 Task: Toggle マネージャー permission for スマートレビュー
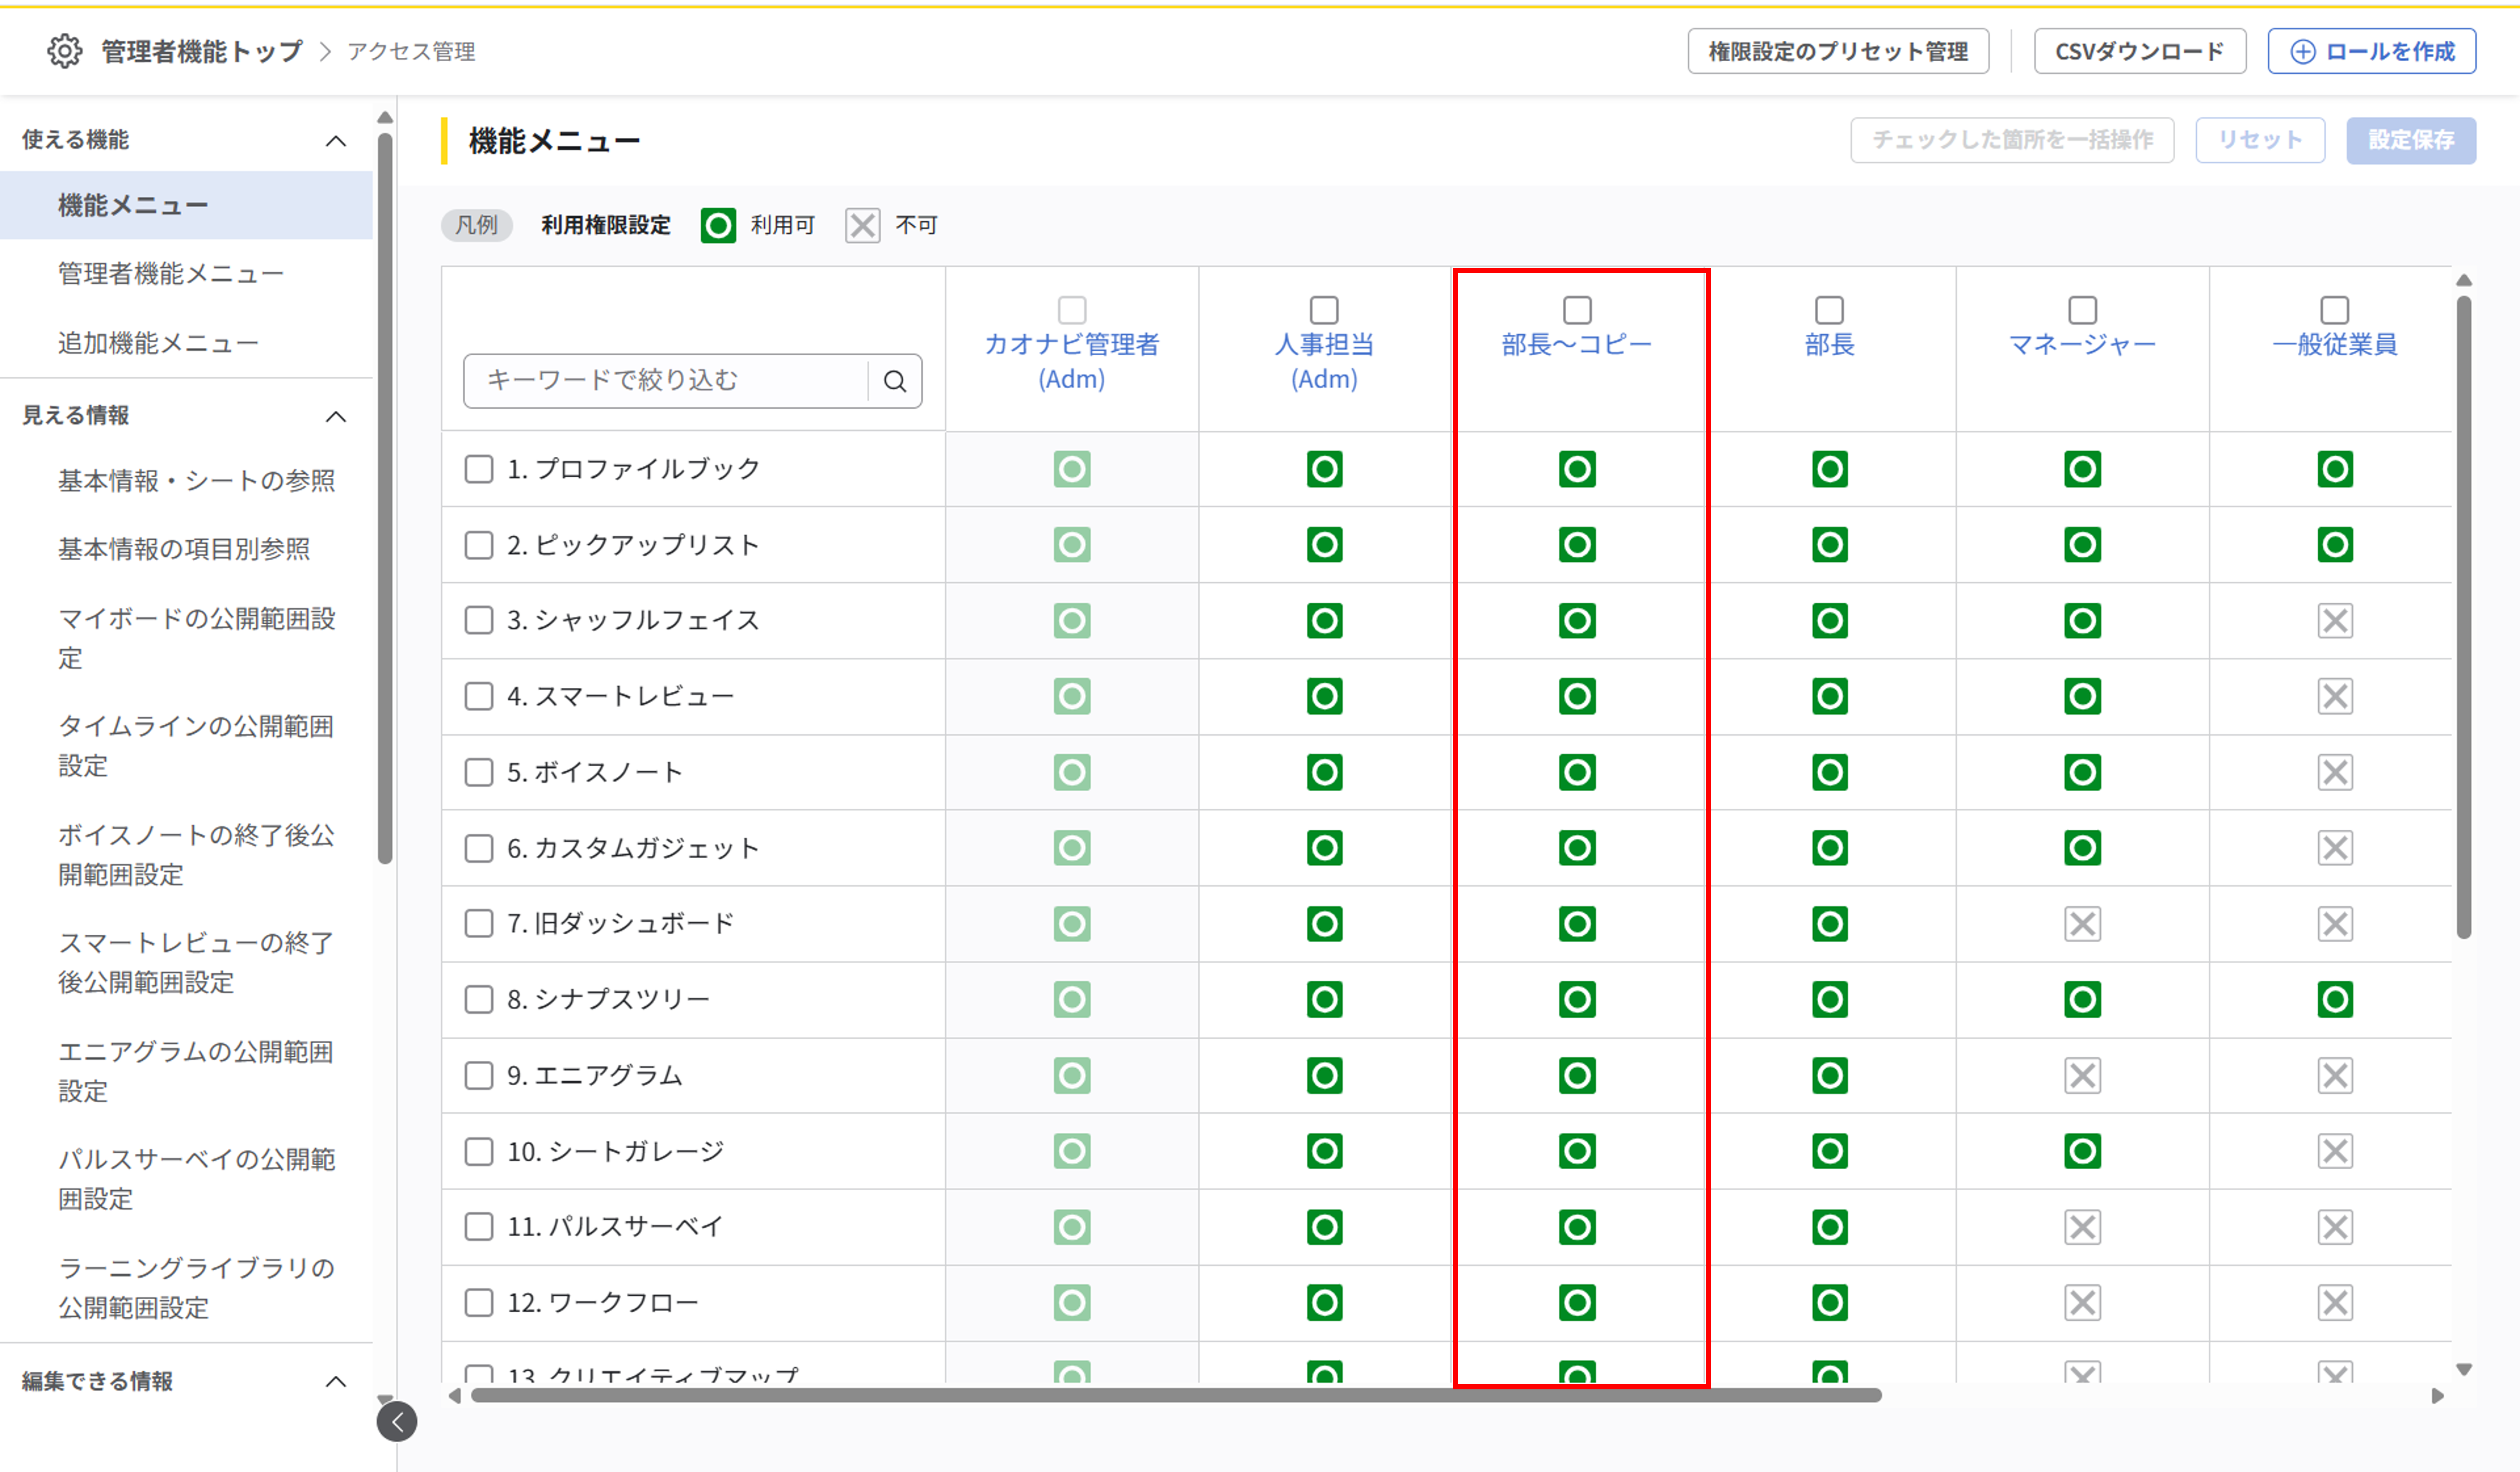2082,696
